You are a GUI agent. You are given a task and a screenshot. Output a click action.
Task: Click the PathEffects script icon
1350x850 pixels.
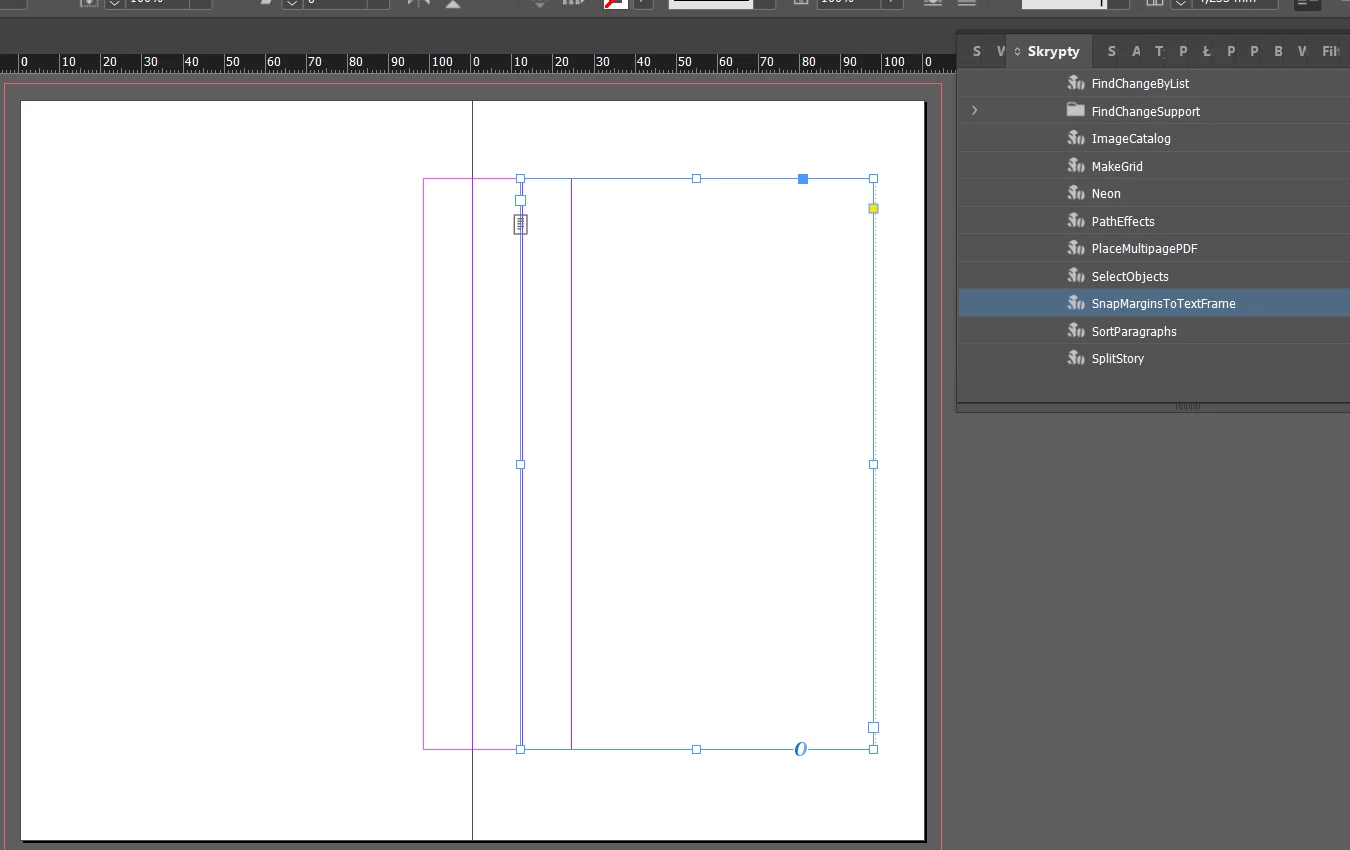(x=1076, y=220)
